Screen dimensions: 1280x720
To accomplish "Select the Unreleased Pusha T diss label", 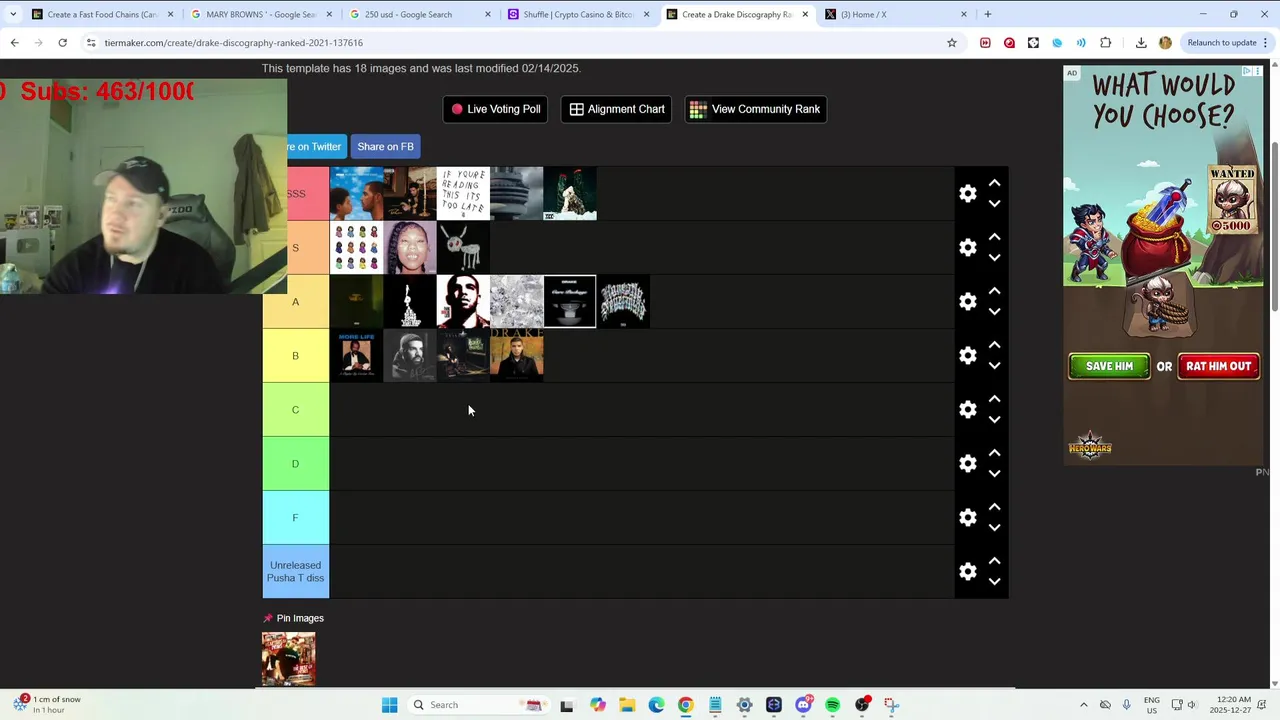I will [295, 571].
